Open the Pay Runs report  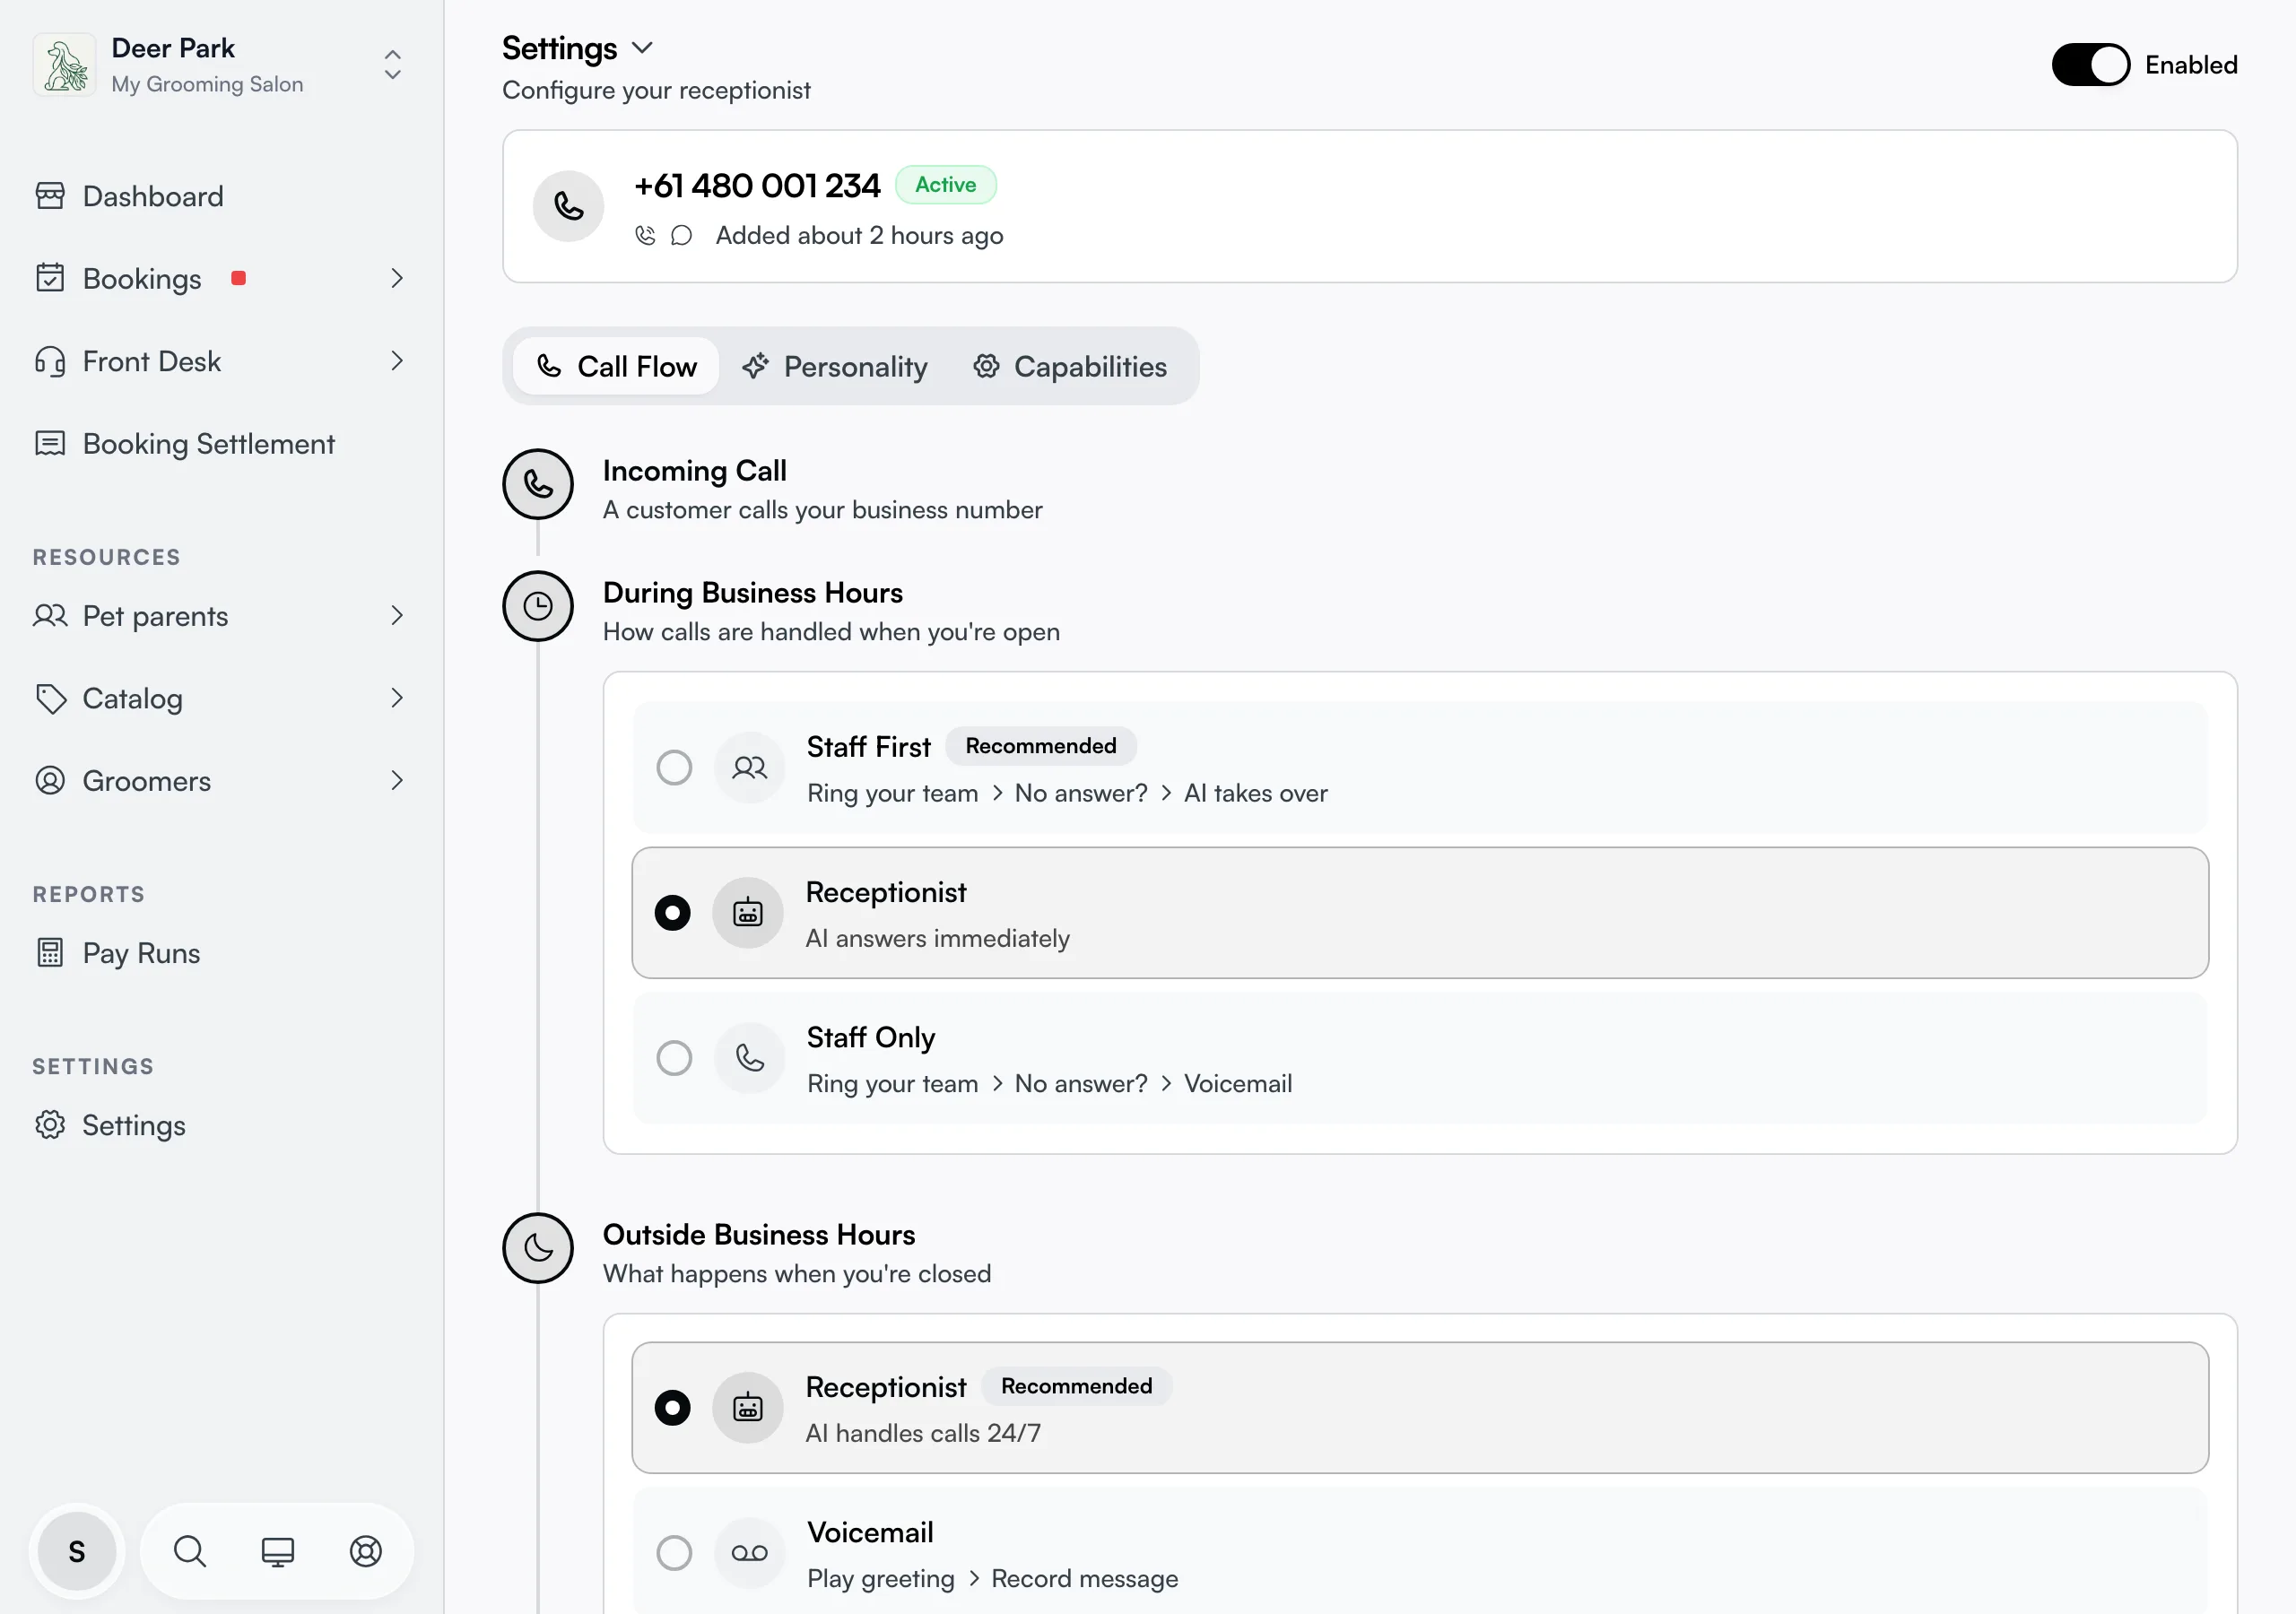coord(142,953)
